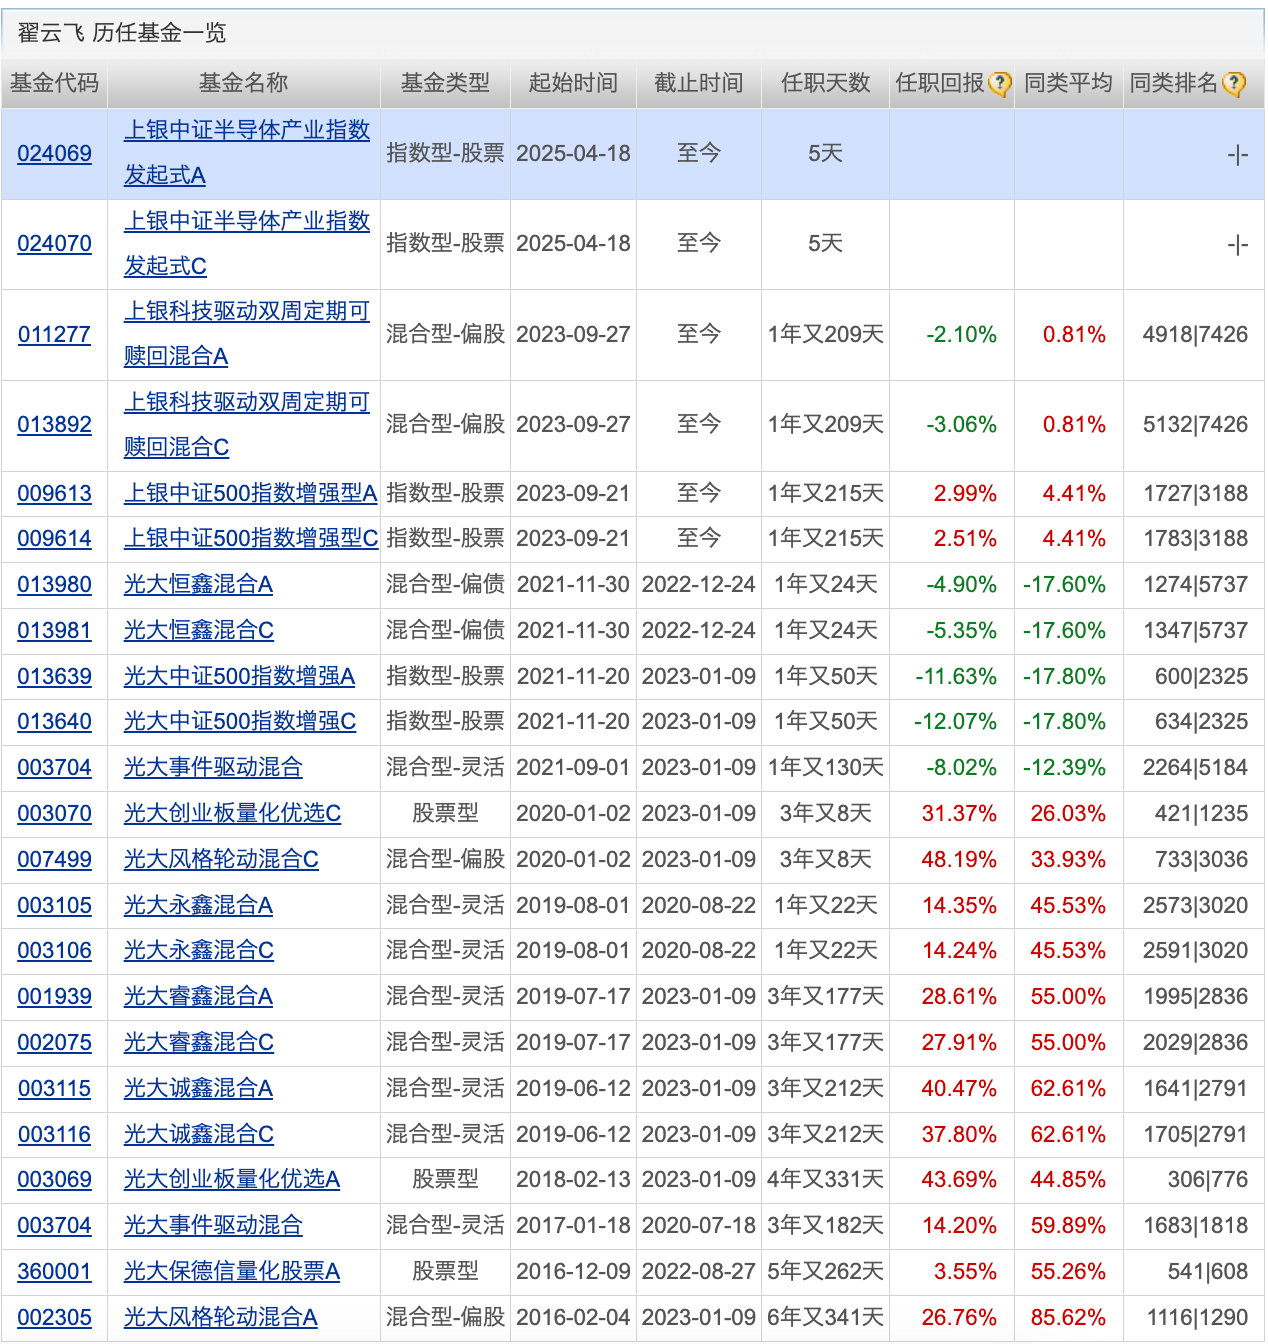Click the 任职天数 column header
Viewport: 1268px width, 1344px height.
[826, 83]
